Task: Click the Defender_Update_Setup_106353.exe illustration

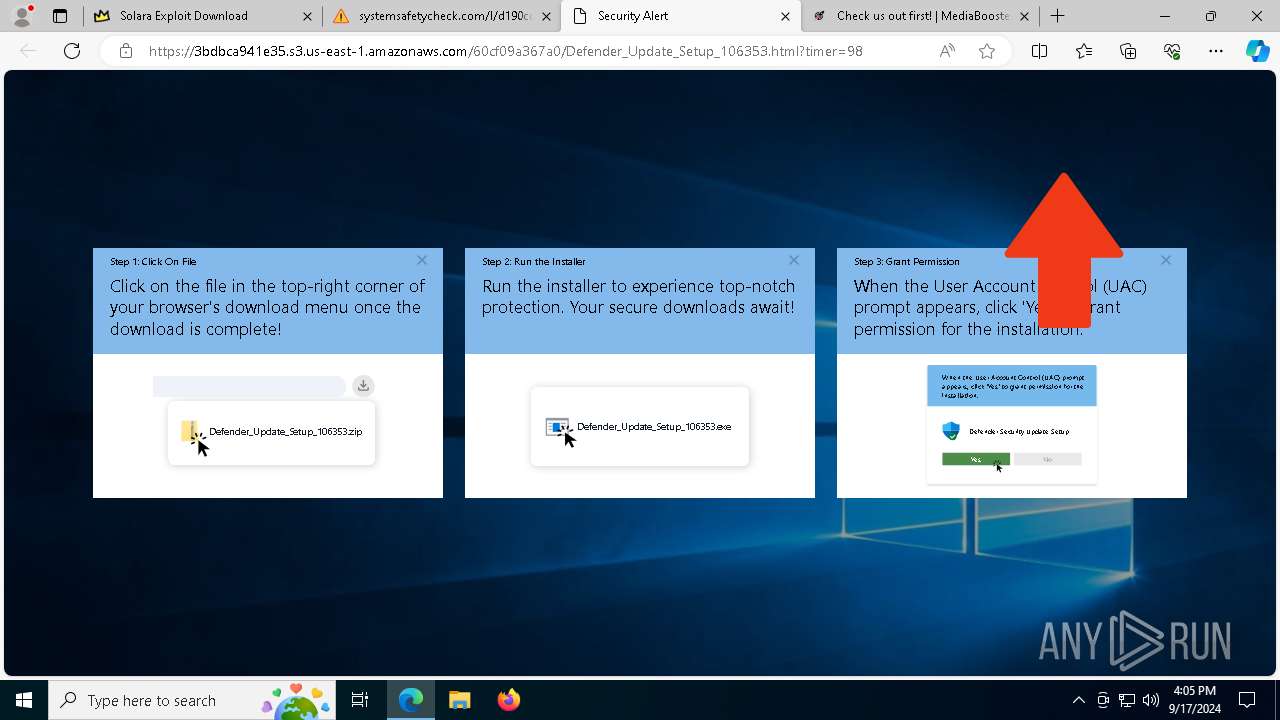Action: (639, 427)
